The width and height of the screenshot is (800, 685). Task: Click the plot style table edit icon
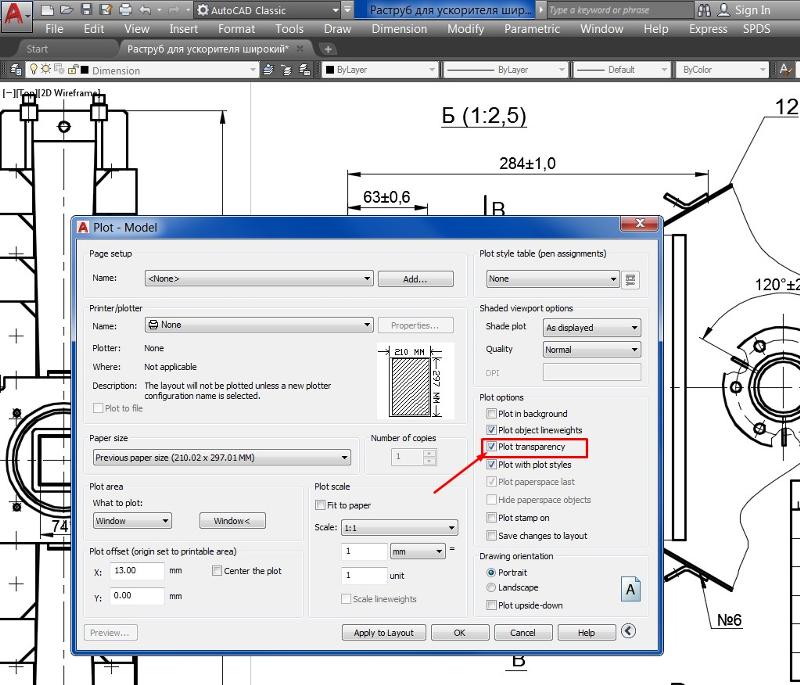631,279
